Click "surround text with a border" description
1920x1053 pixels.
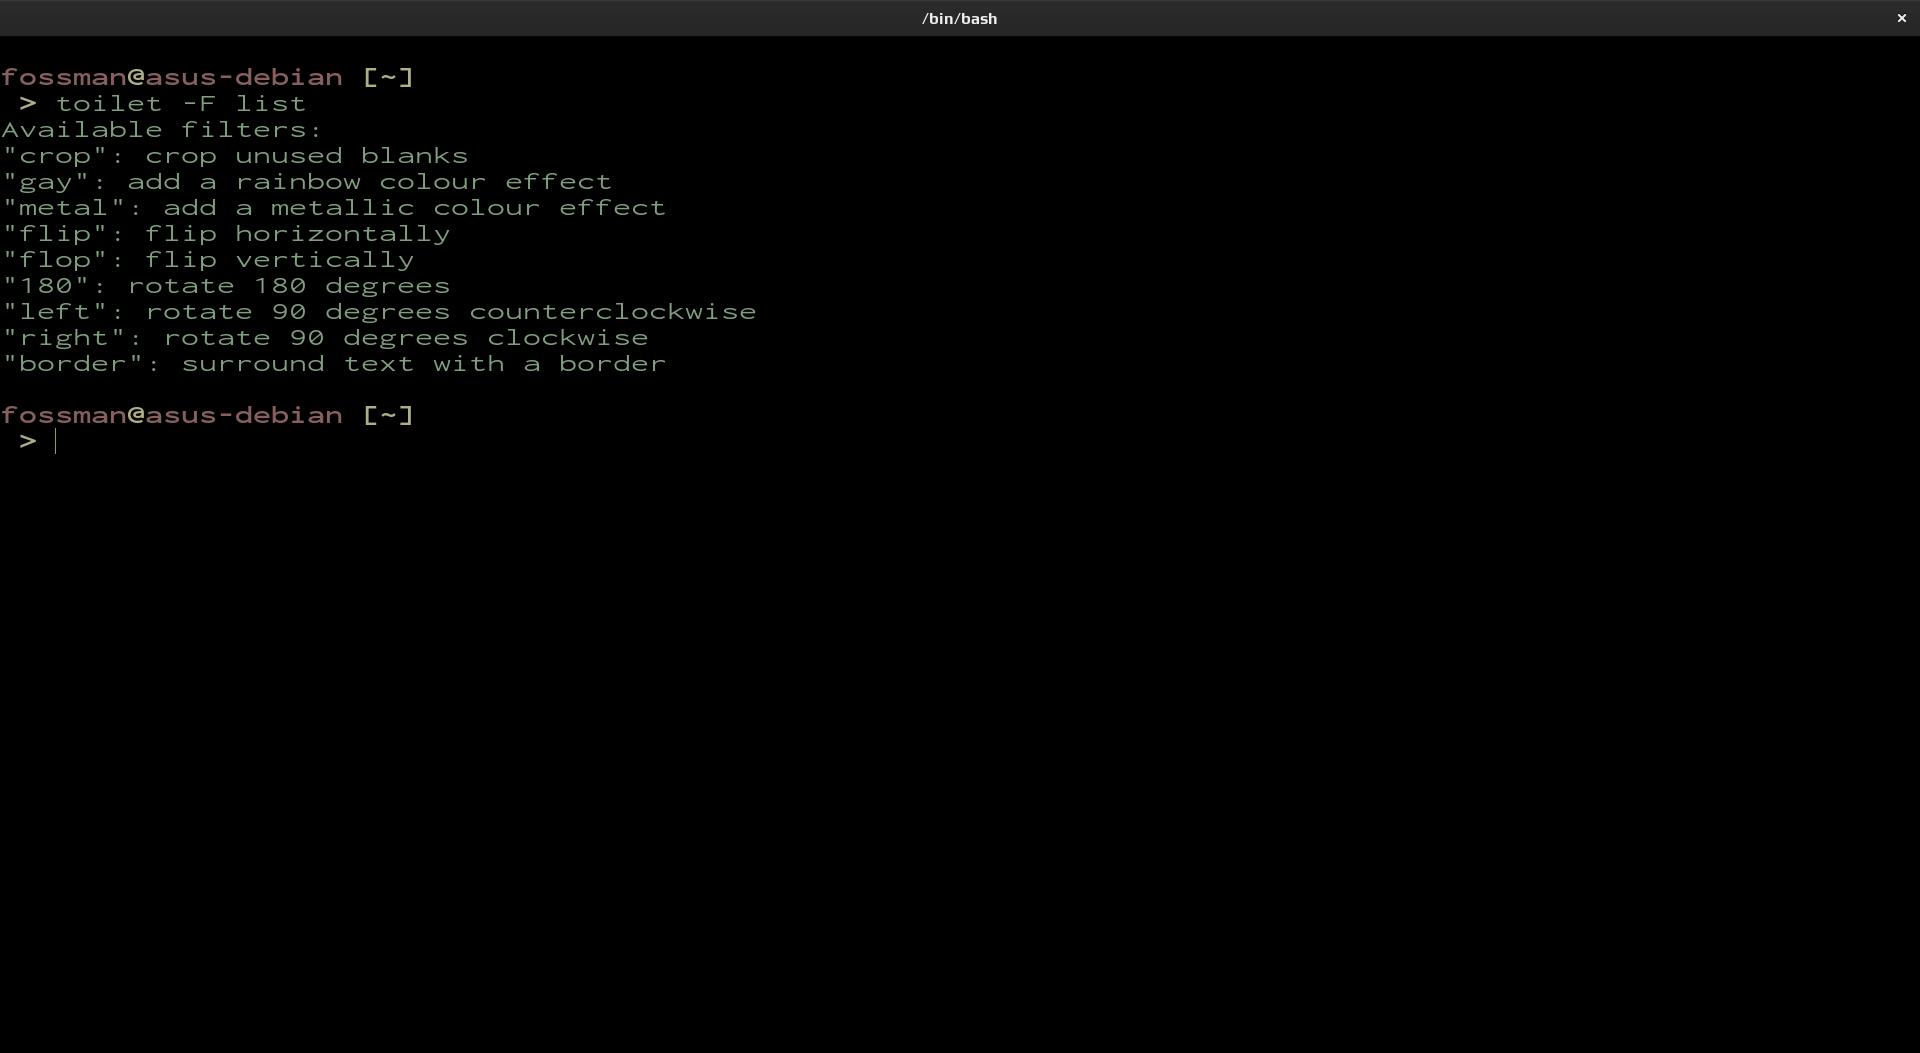click(423, 364)
